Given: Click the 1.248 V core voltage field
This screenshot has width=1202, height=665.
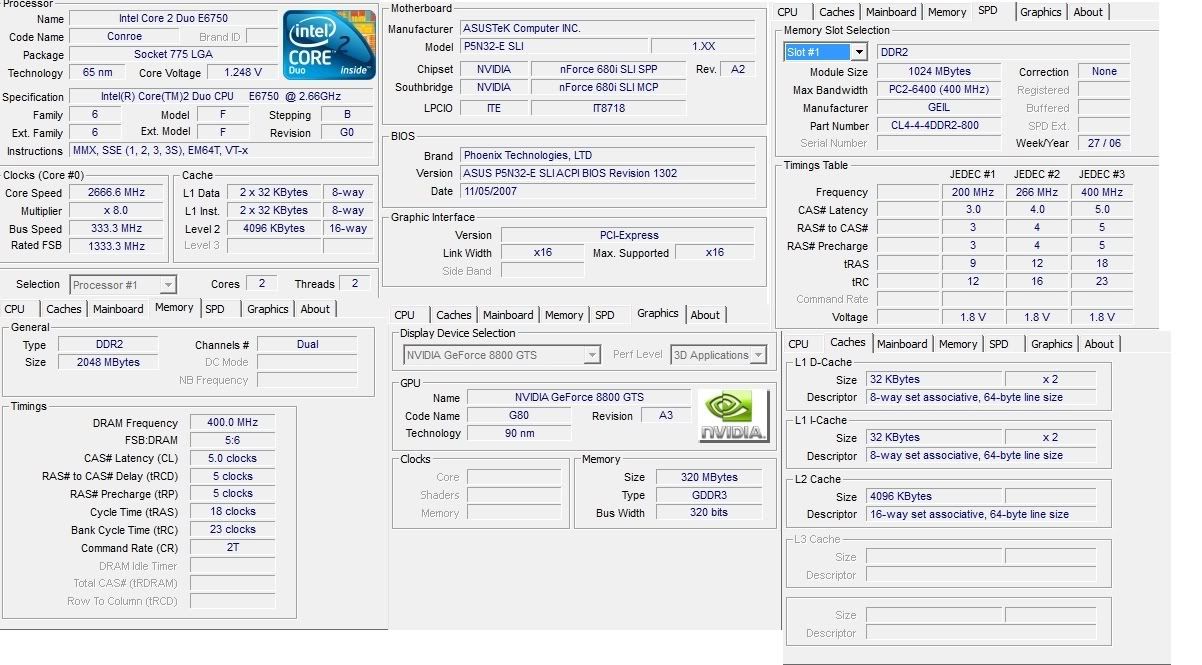Looking at the screenshot, I should click(x=243, y=73).
